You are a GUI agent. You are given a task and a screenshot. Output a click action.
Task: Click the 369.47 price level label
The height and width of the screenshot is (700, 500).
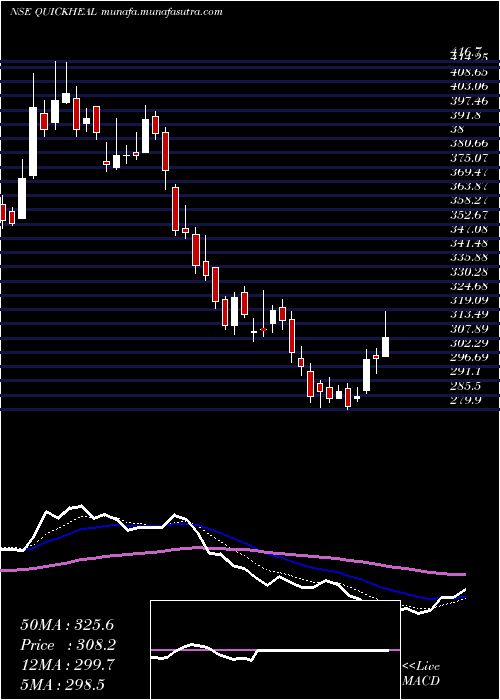470,172
